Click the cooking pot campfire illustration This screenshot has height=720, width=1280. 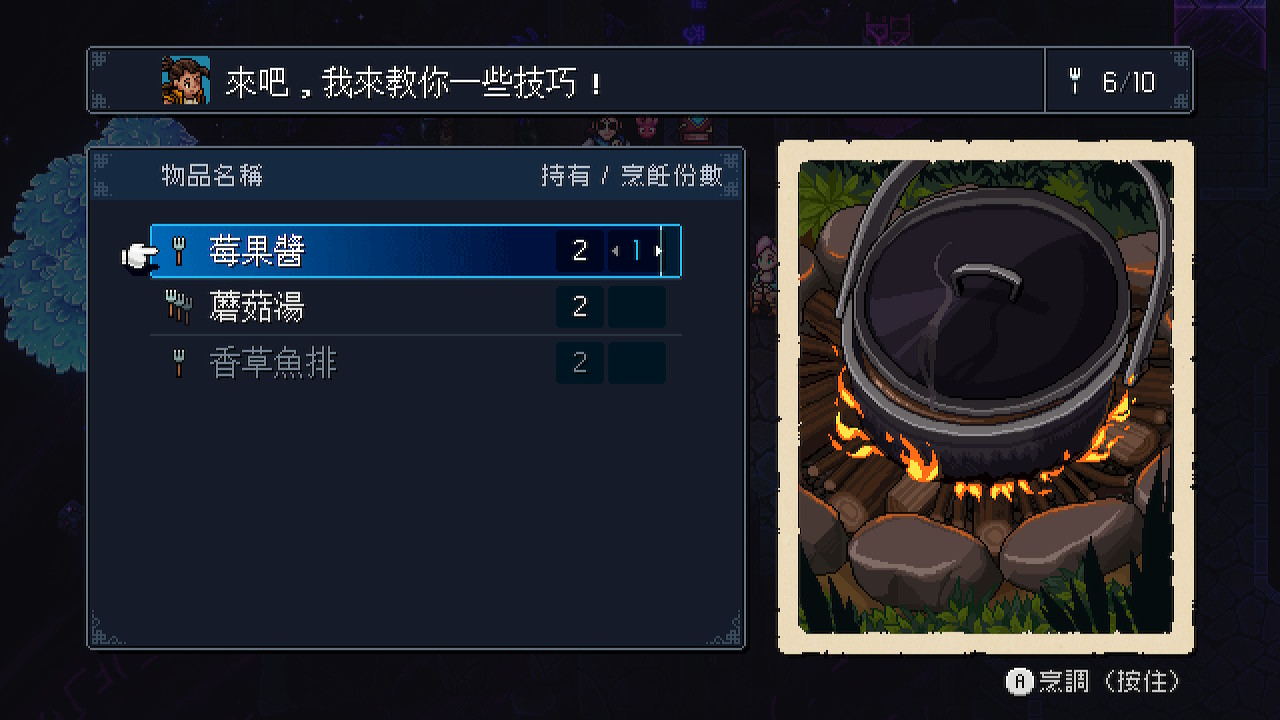point(985,397)
